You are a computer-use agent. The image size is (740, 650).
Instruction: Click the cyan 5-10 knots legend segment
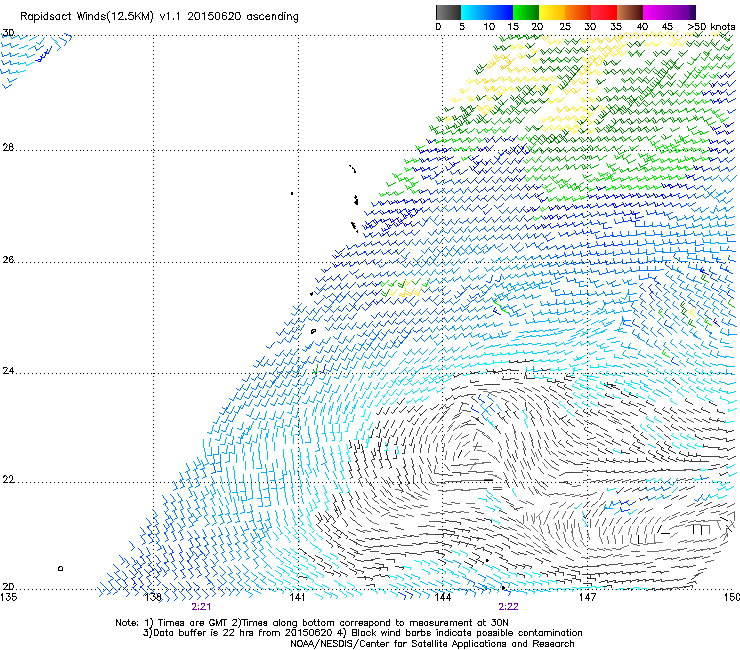pyautogui.click(x=474, y=12)
